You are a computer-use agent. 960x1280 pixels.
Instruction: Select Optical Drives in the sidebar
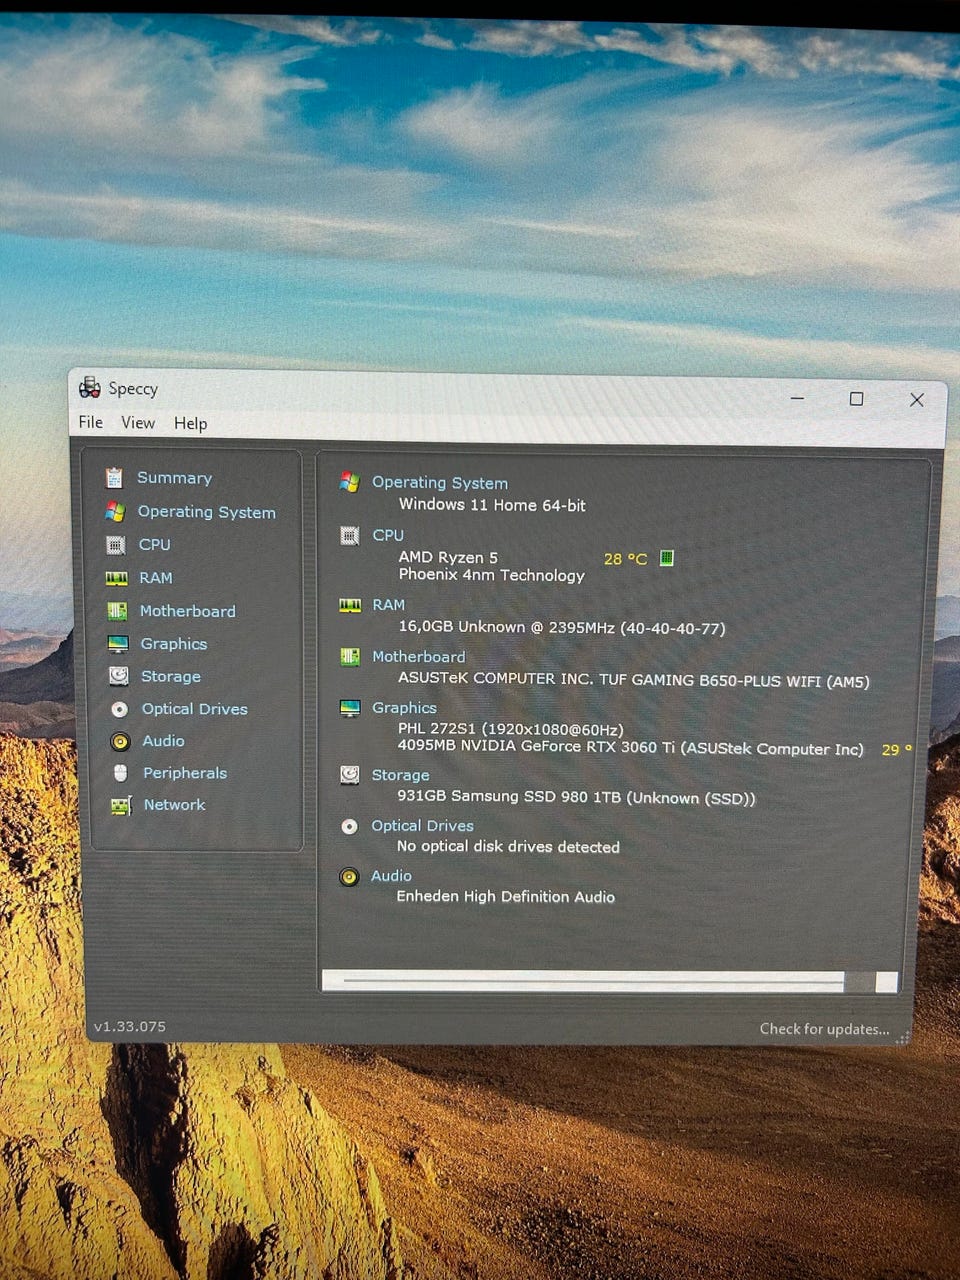pyautogui.click(x=195, y=709)
